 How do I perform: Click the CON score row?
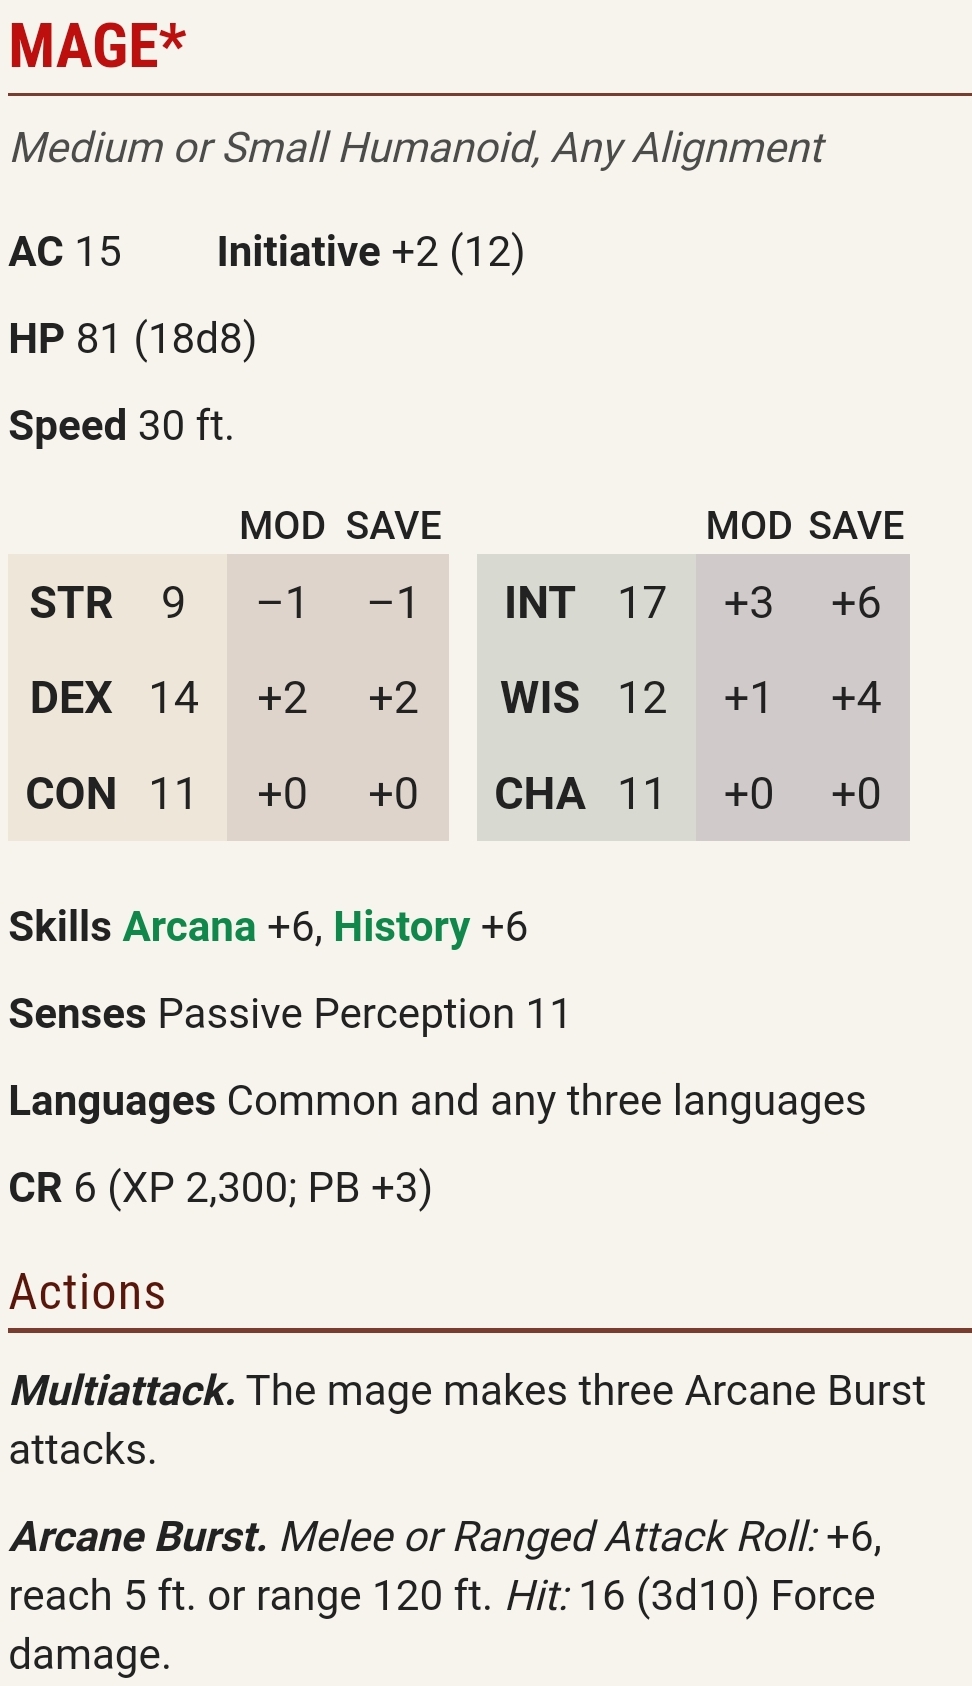click(228, 794)
